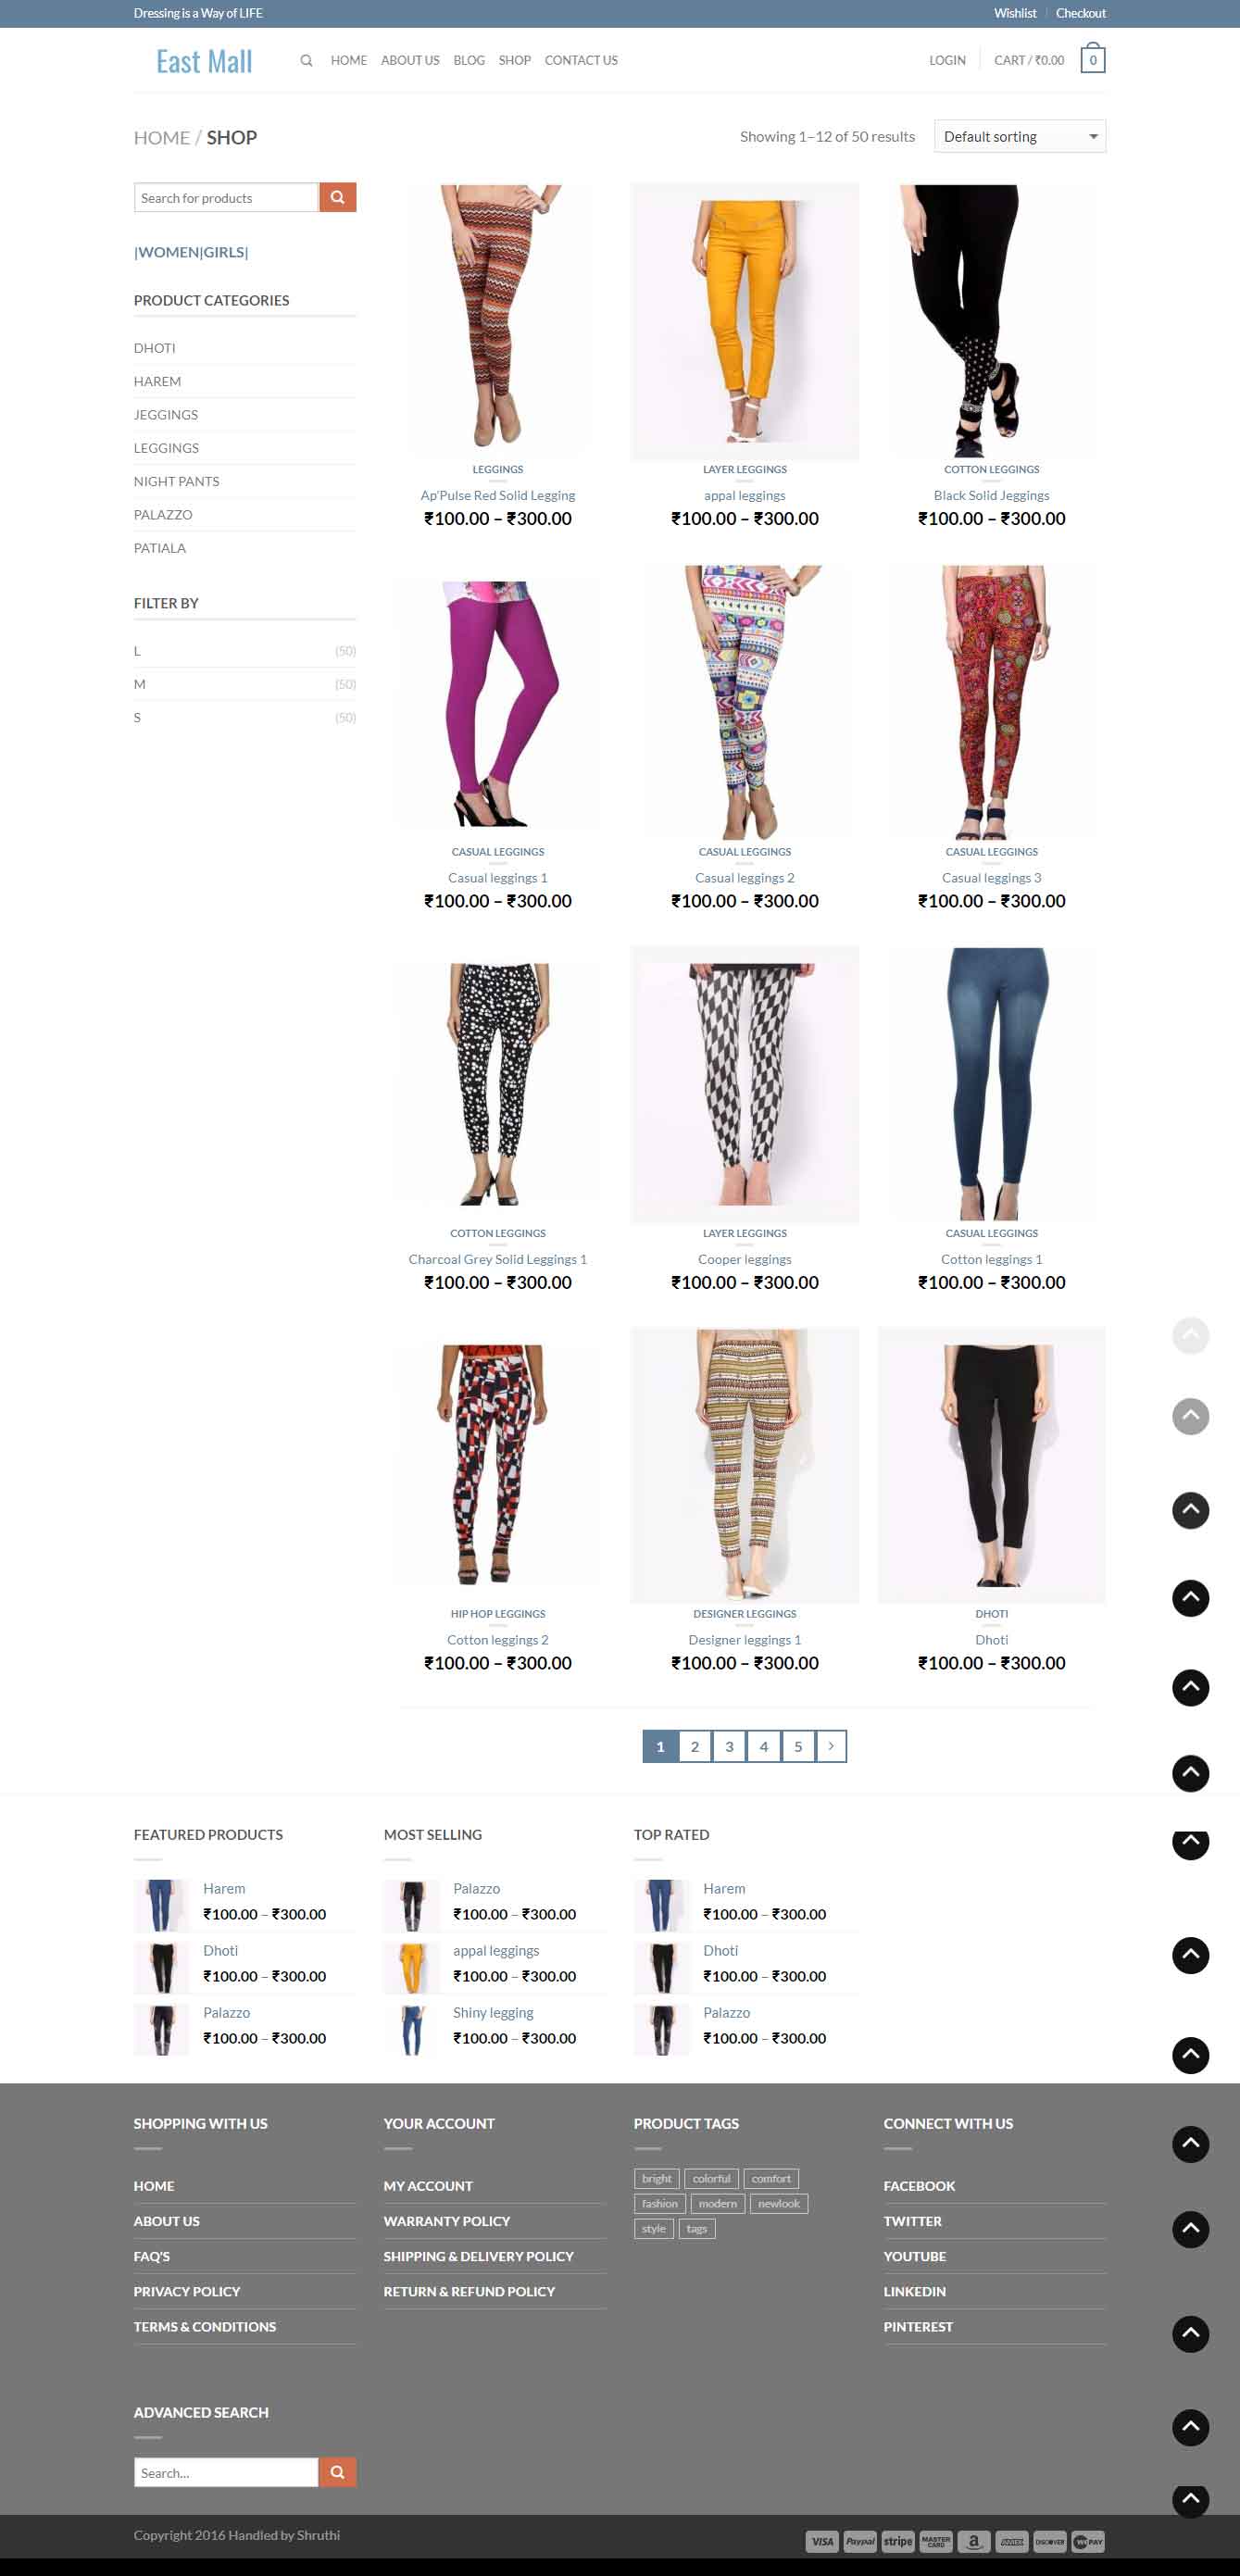Click the 'colorful' product tag
The width and height of the screenshot is (1240, 2576).
(x=711, y=2179)
